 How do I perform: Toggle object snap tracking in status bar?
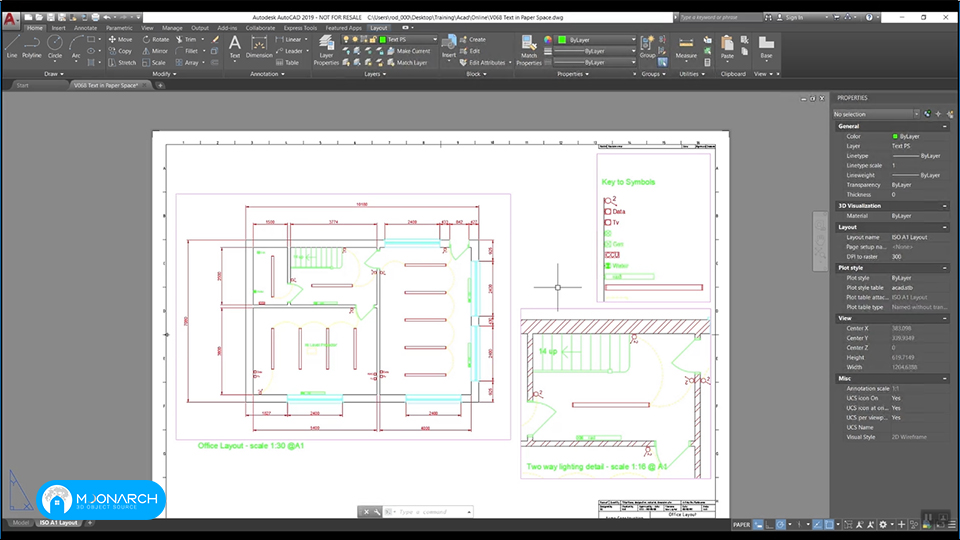[x=817, y=525]
